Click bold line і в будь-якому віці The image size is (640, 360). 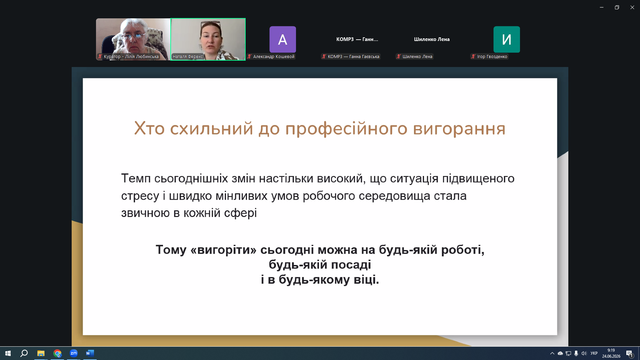click(x=320, y=280)
